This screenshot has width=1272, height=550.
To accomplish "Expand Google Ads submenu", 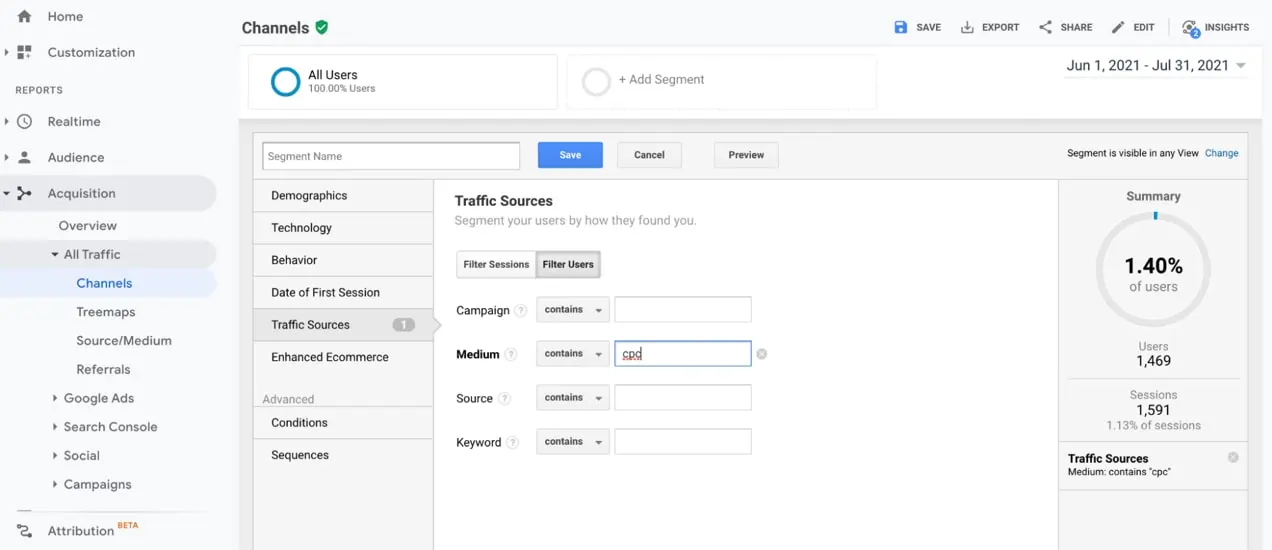I will tap(55, 398).
